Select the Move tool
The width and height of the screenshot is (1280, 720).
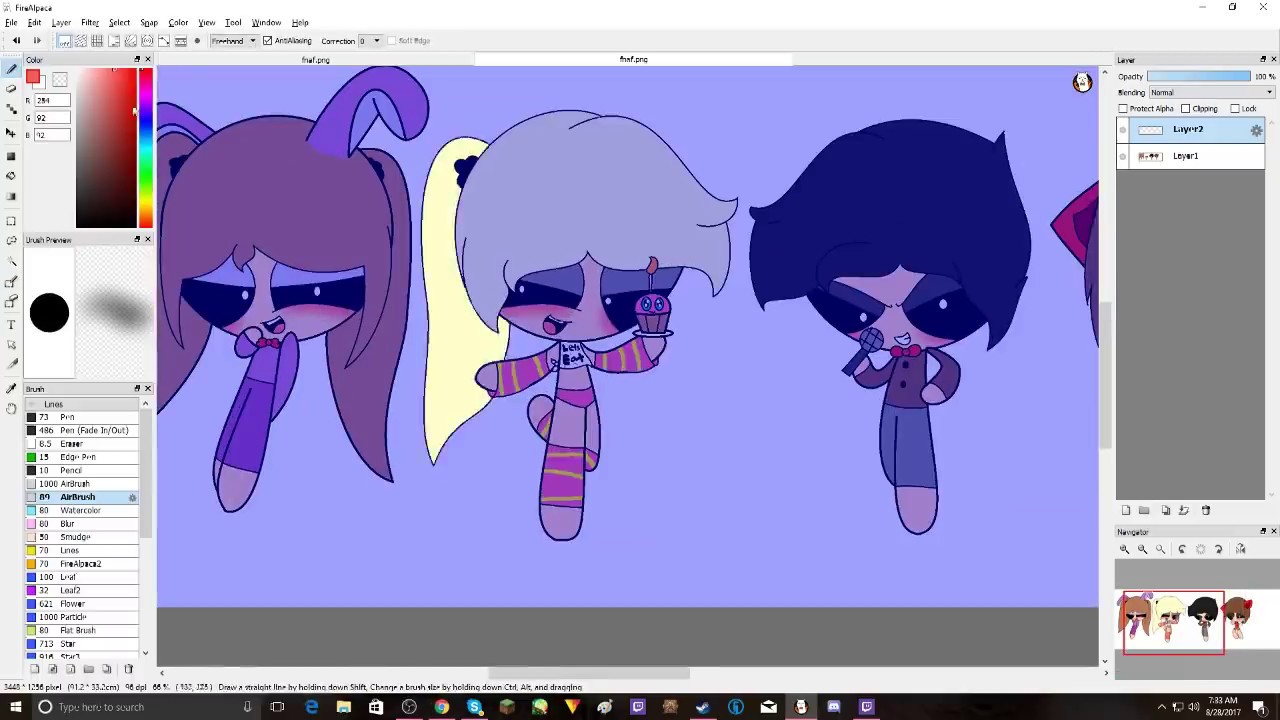tap(11, 132)
